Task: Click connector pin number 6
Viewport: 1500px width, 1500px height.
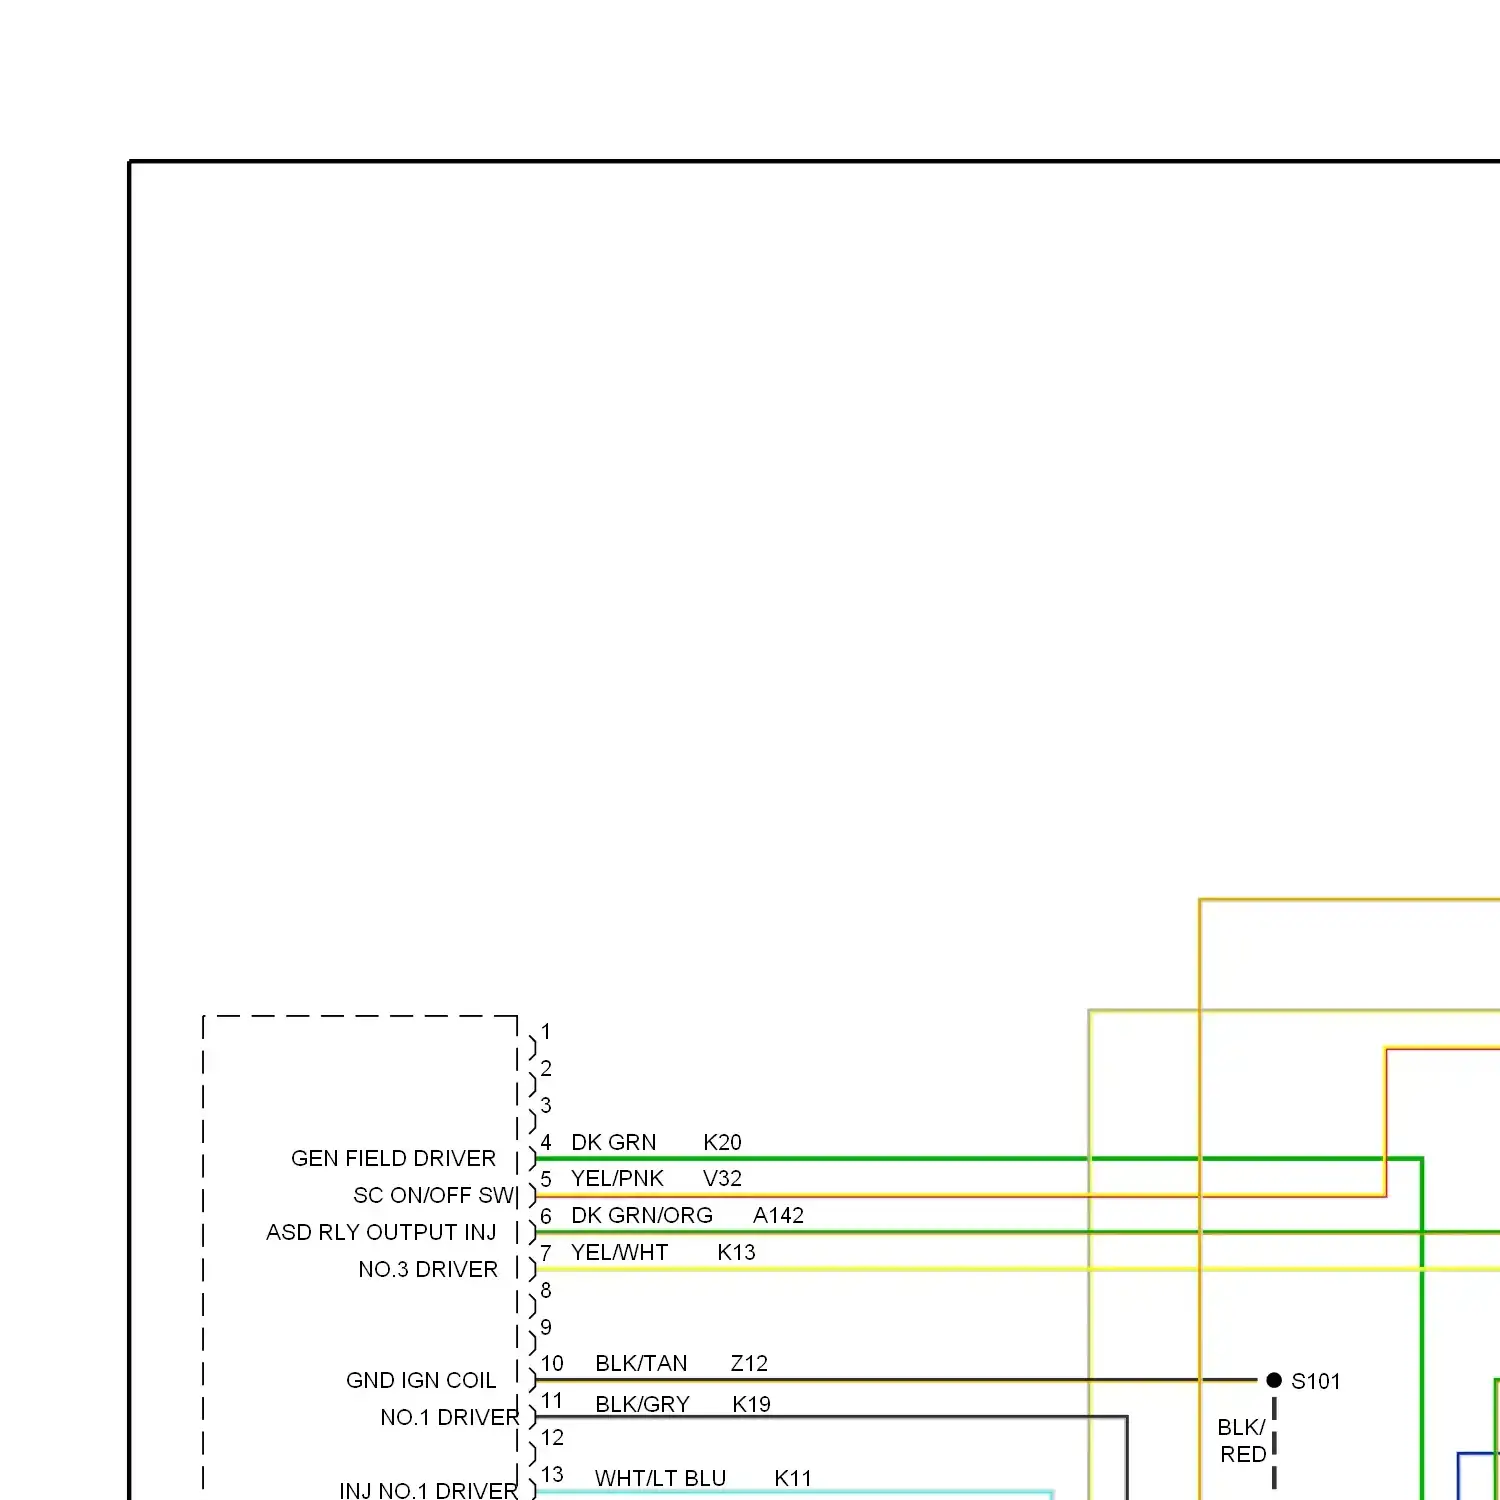Action: 546,1215
